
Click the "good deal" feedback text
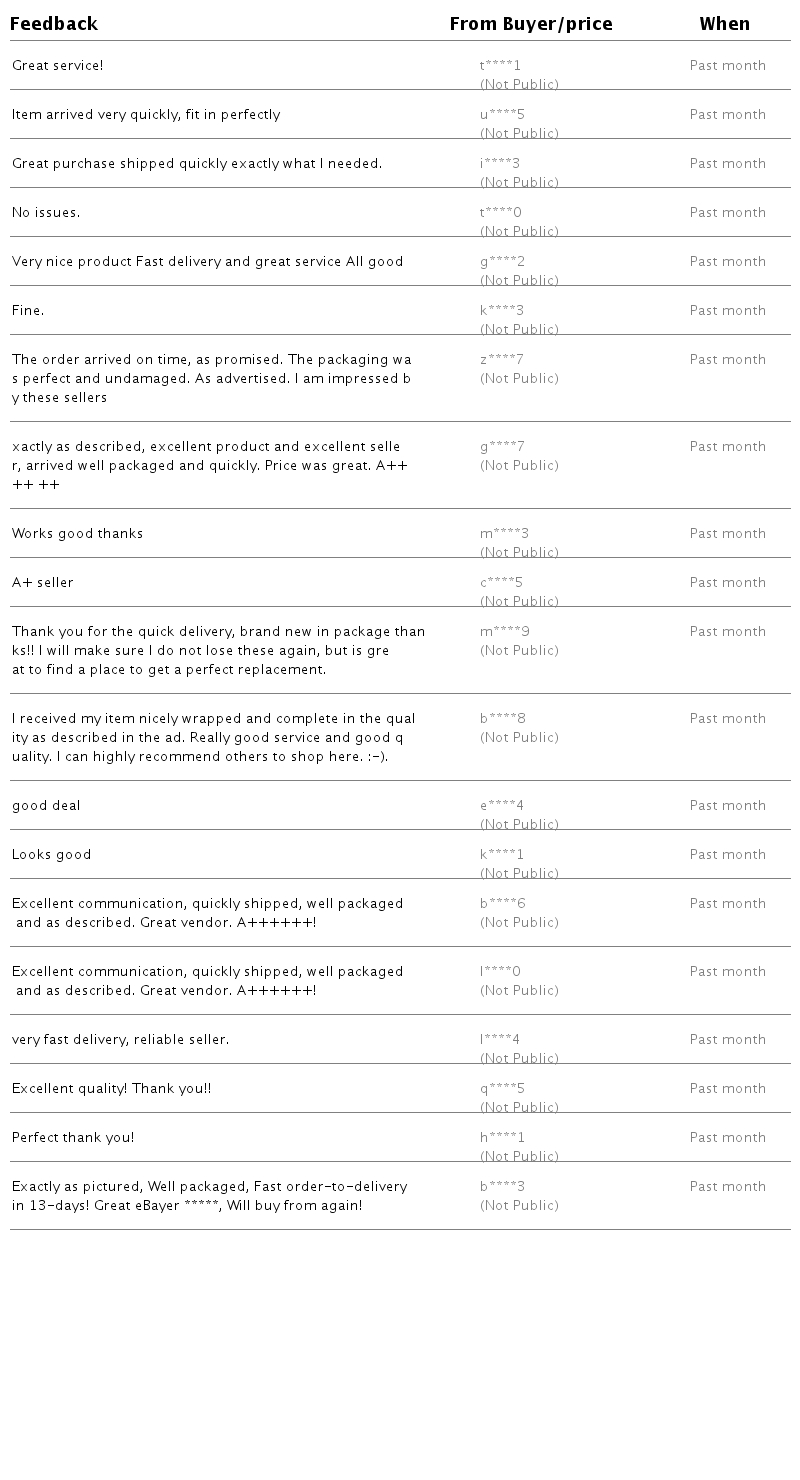click(46, 806)
